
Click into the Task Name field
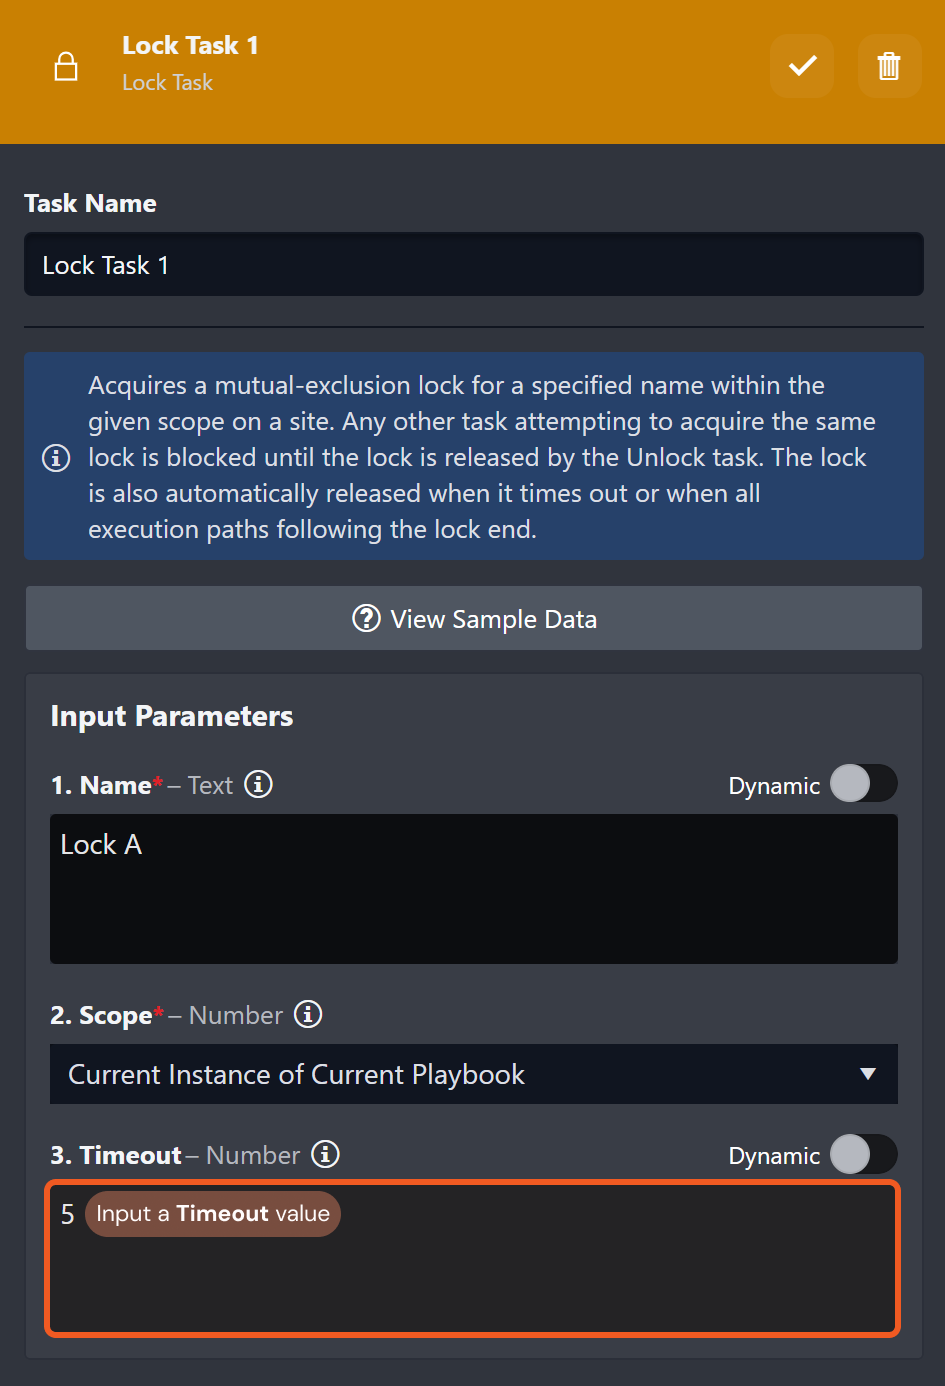pyautogui.click(x=474, y=265)
